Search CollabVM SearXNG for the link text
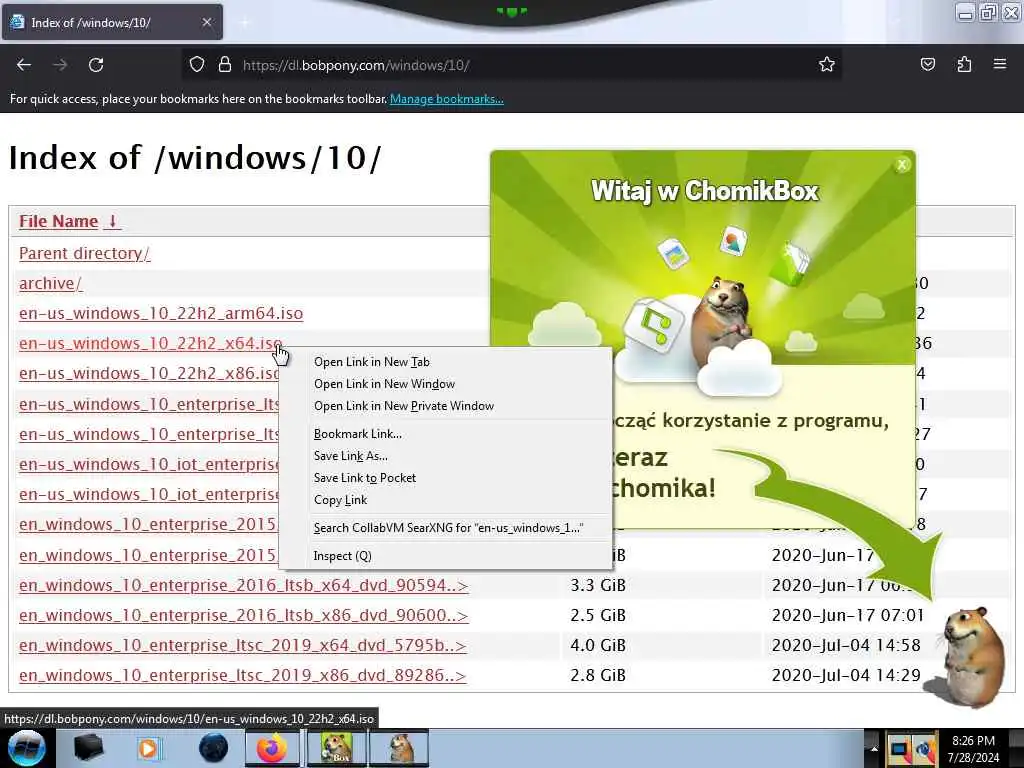Viewport: 1024px width, 768px height. [x=448, y=528]
